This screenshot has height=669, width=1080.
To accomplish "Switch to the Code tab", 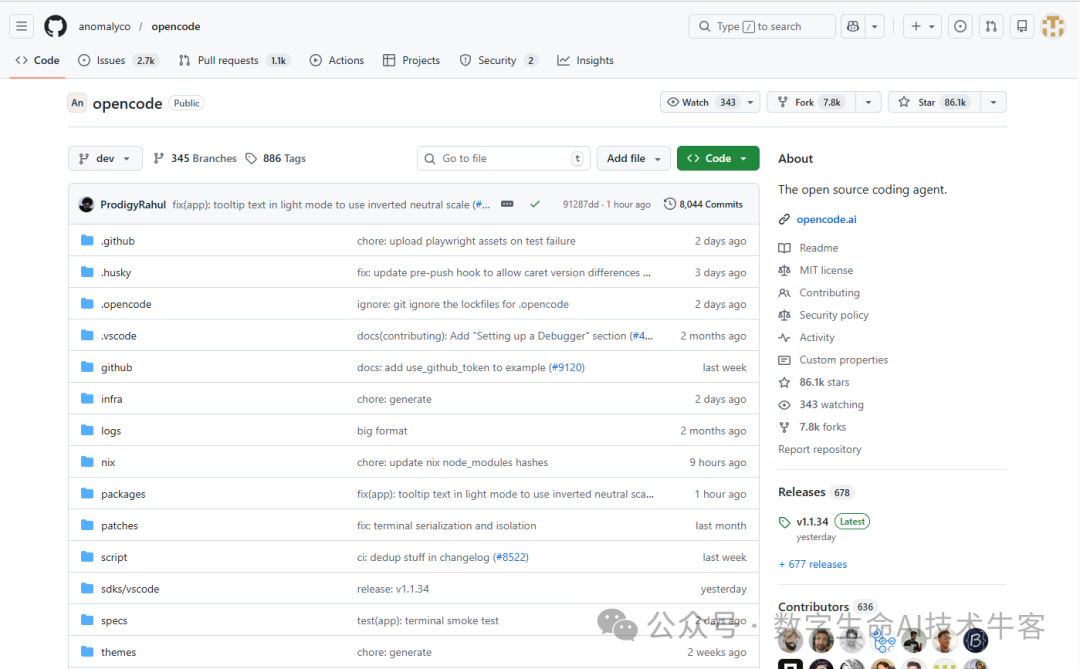I will (37, 61).
